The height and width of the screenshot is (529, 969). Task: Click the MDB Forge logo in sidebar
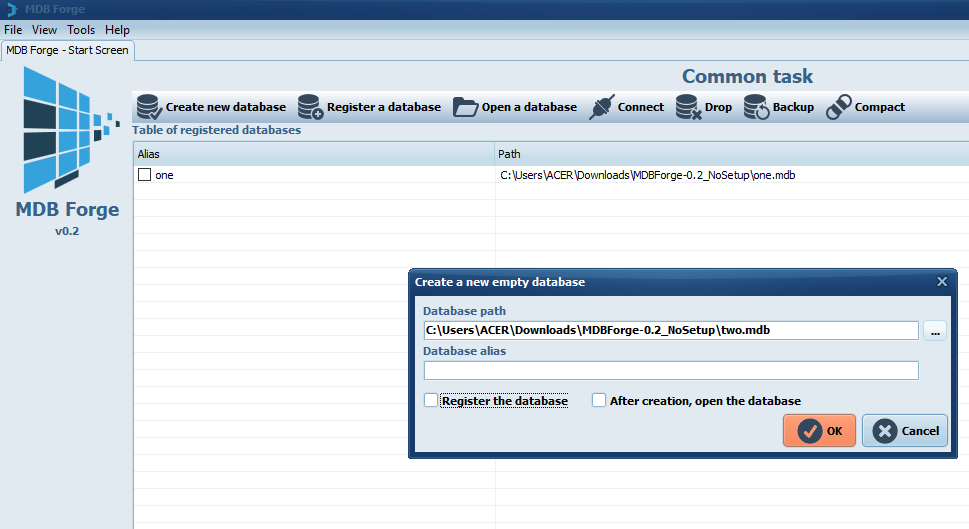pos(66,130)
